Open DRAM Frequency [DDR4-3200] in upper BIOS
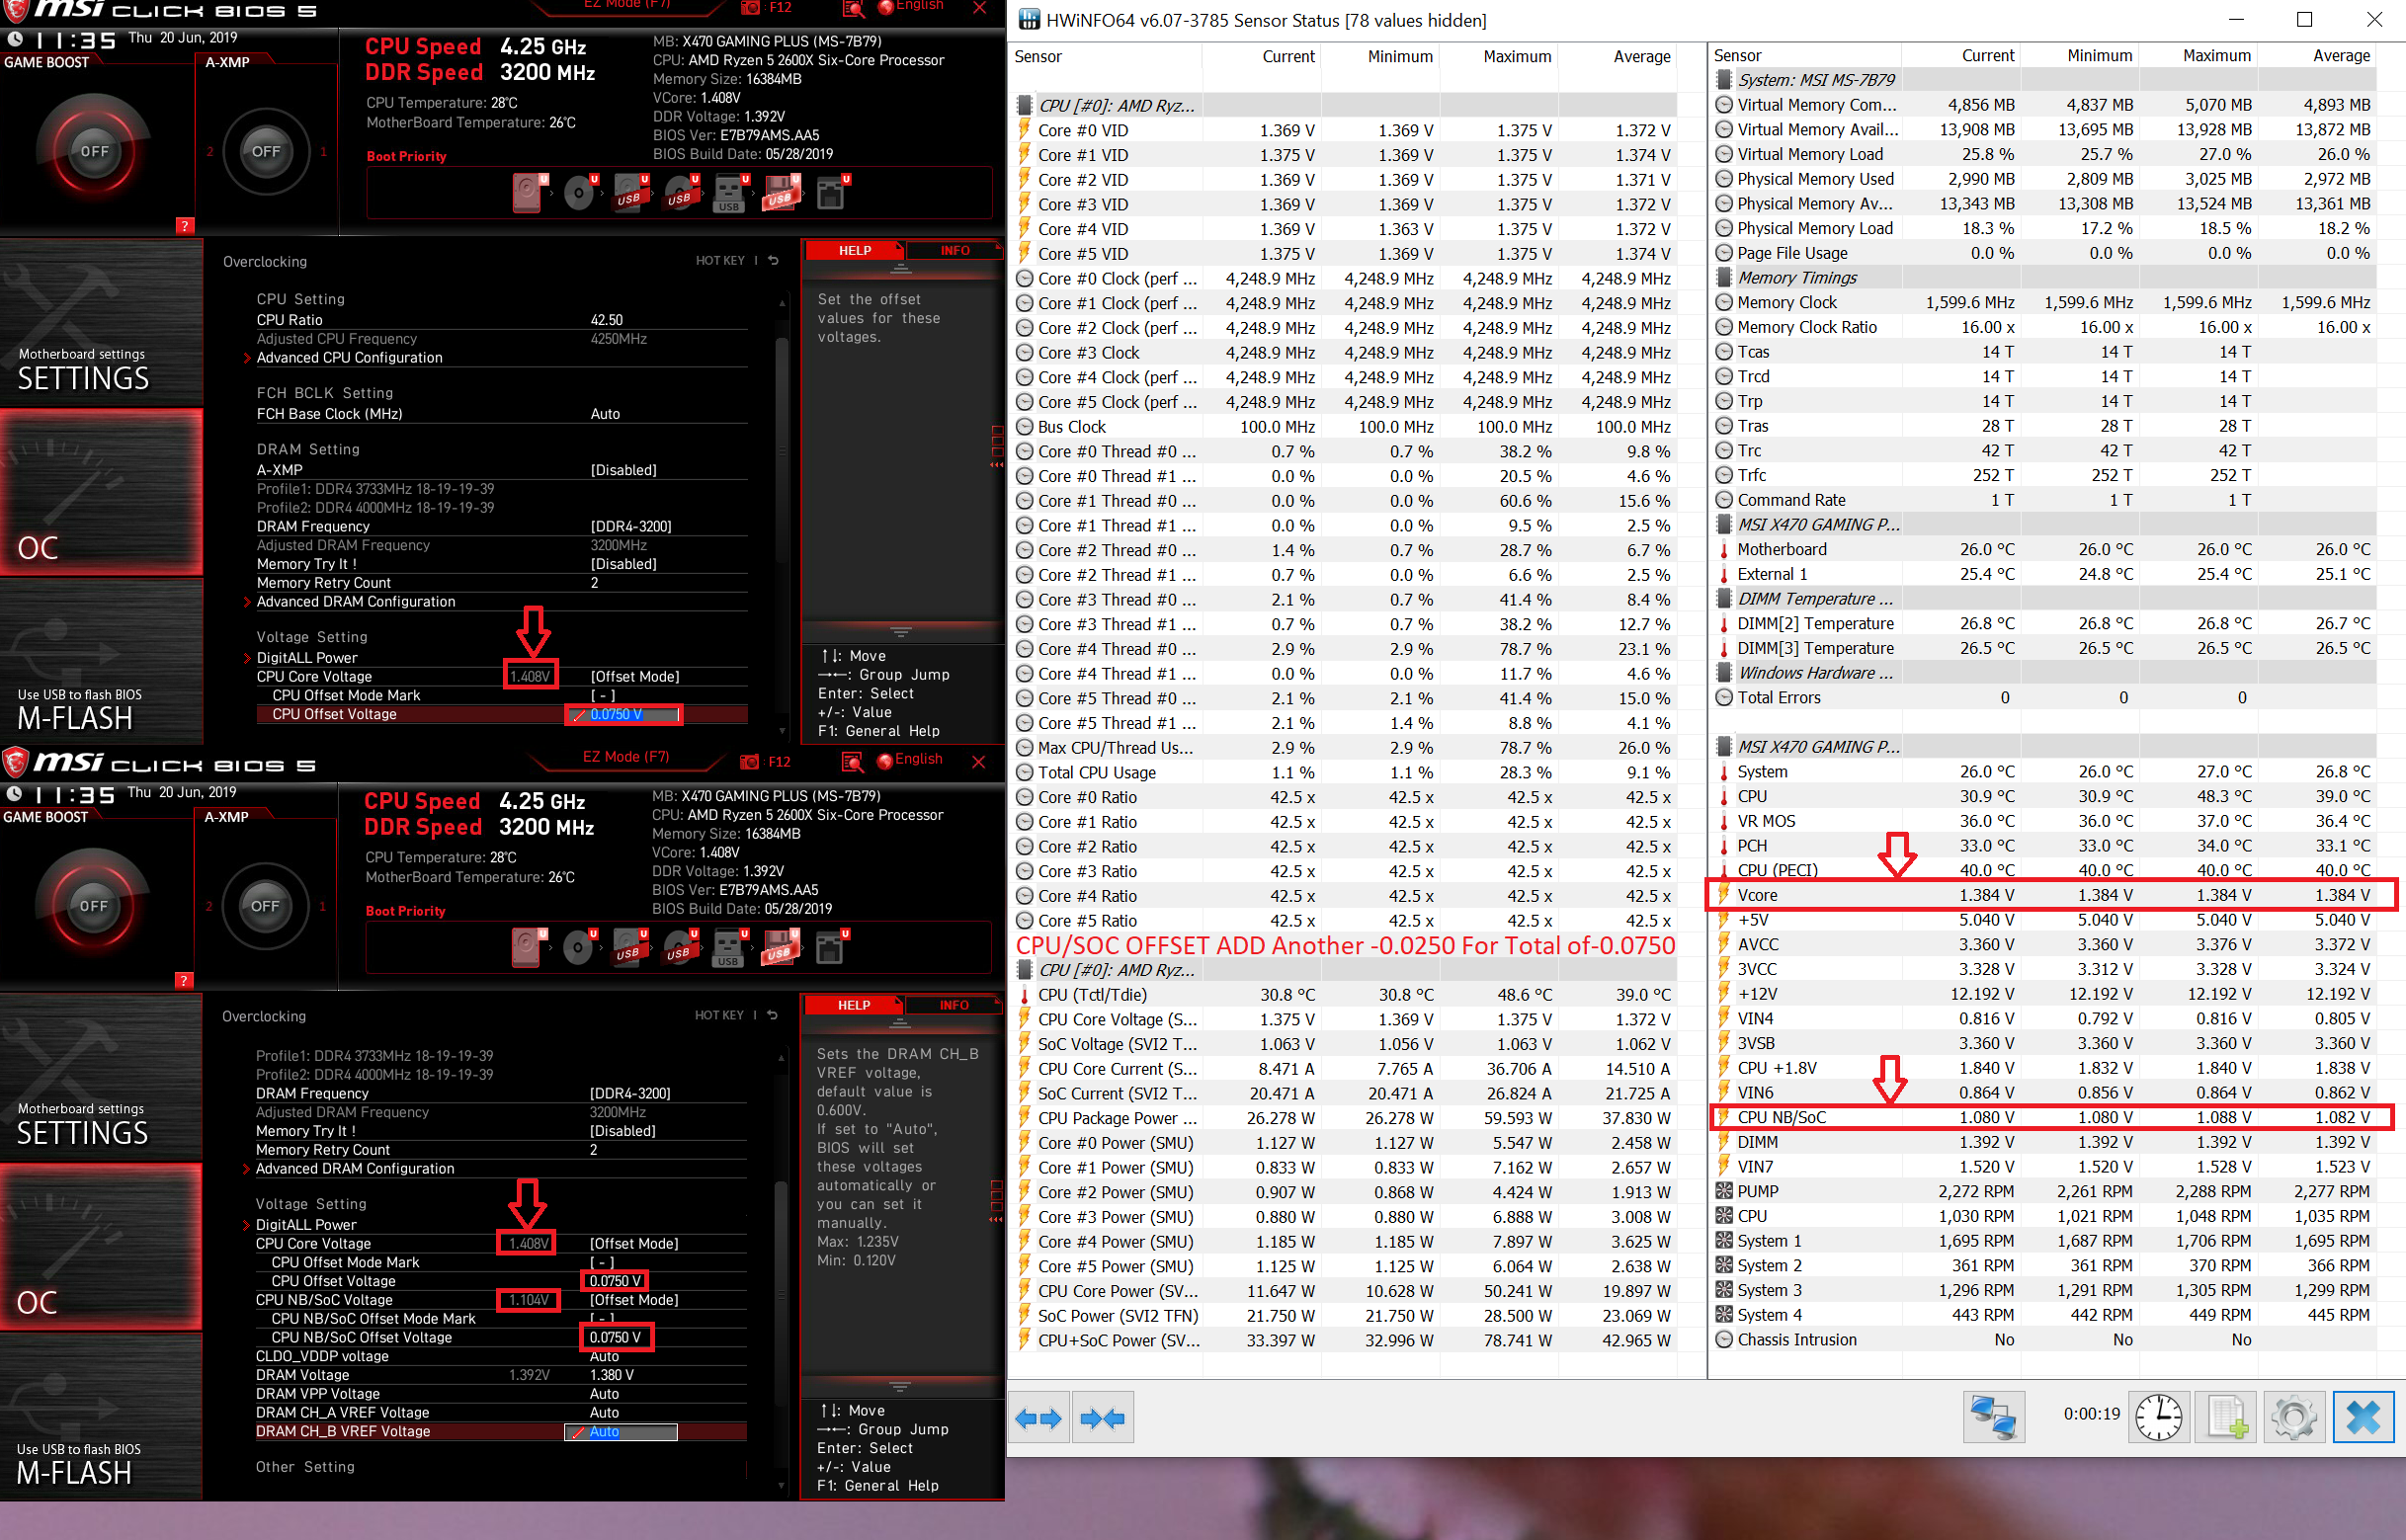The width and height of the screenshot is (2406, 1540). [631, 527]
